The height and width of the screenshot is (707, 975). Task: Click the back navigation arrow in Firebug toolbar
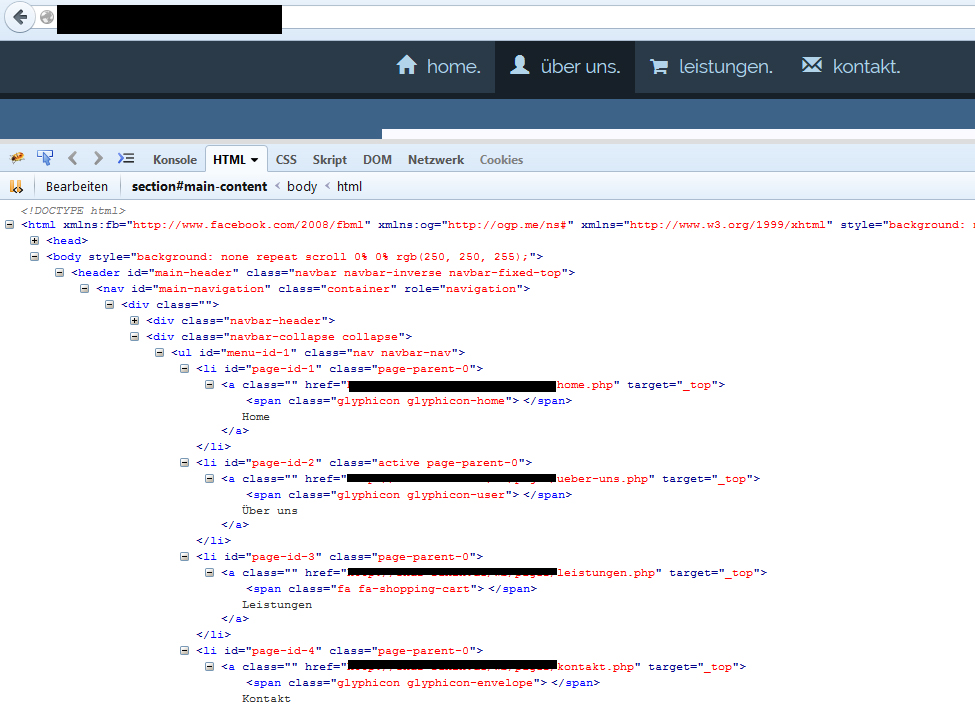coord(72,158)
